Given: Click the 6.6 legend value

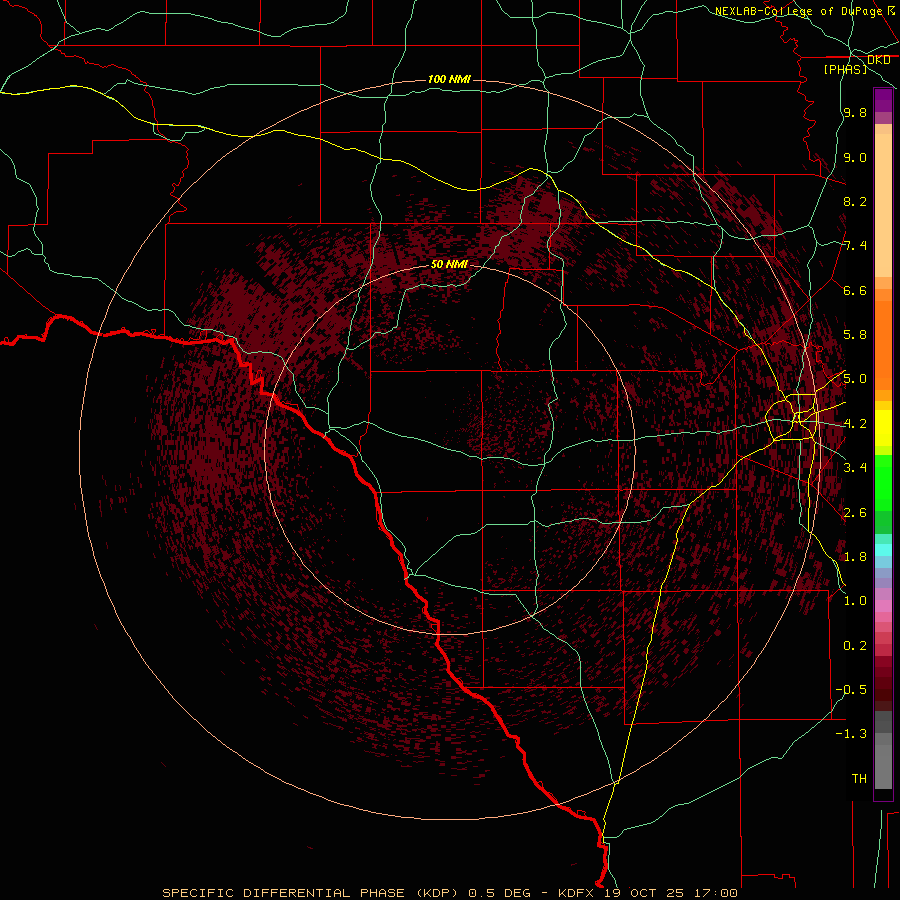Looking at the screenshot, I should point(855,290).
